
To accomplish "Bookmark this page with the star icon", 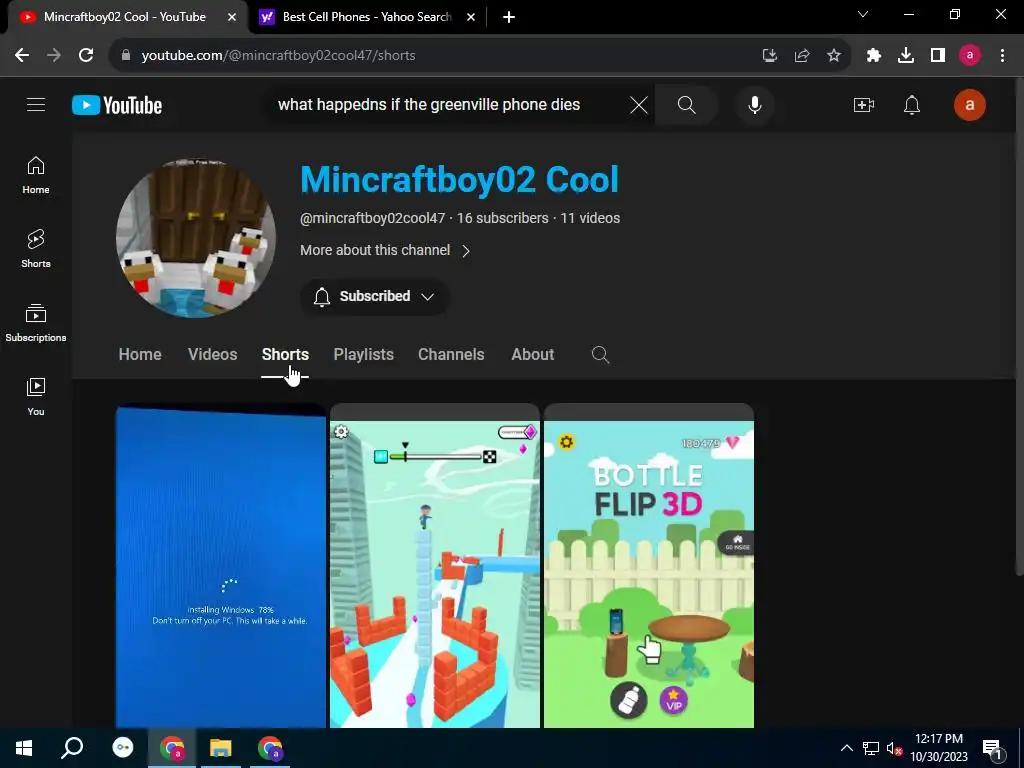I will pos(833,56).
